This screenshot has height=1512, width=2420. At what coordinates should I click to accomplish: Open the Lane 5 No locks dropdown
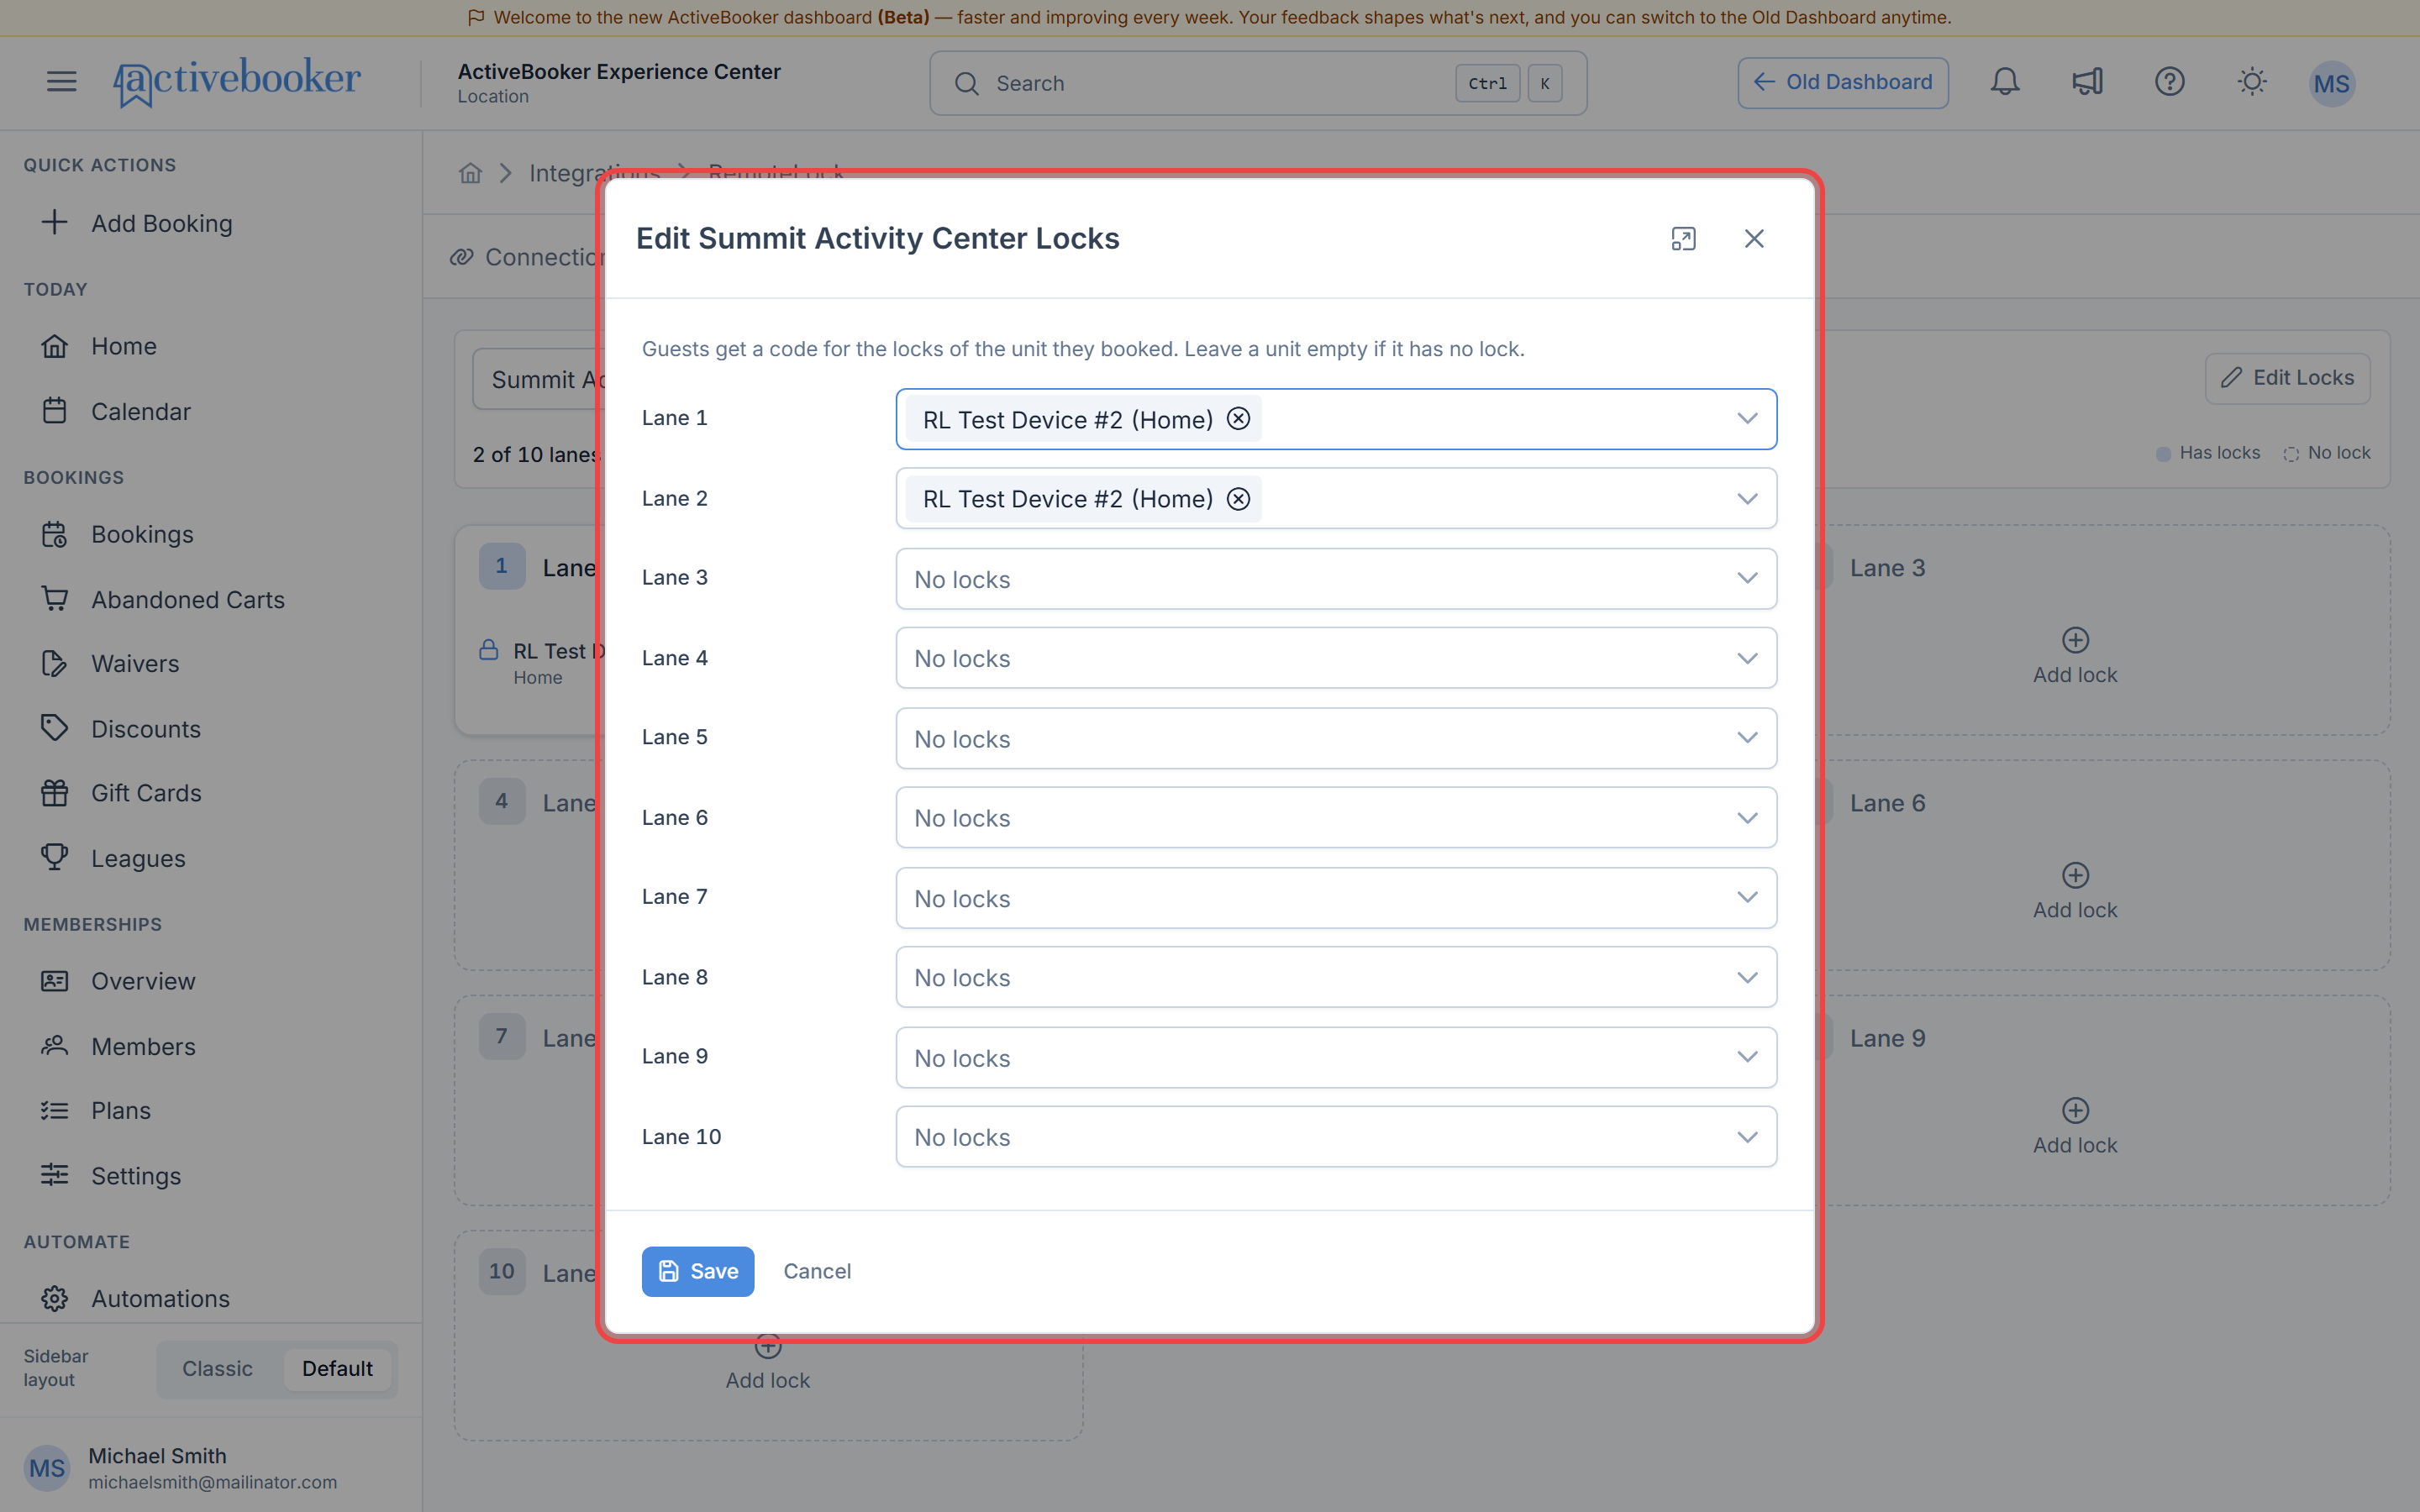click(x=1336, y=738)
